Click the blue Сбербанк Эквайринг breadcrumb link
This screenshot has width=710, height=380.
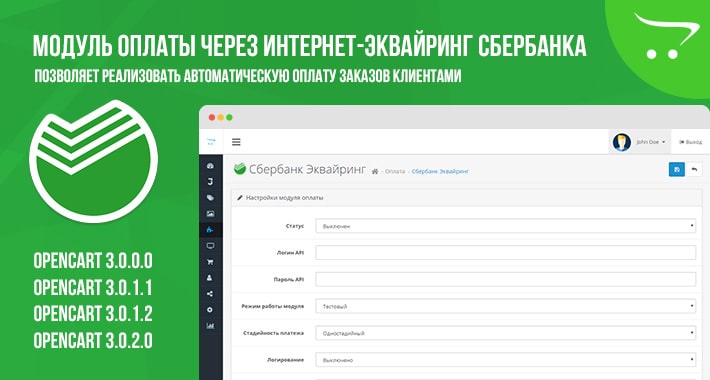440,171
